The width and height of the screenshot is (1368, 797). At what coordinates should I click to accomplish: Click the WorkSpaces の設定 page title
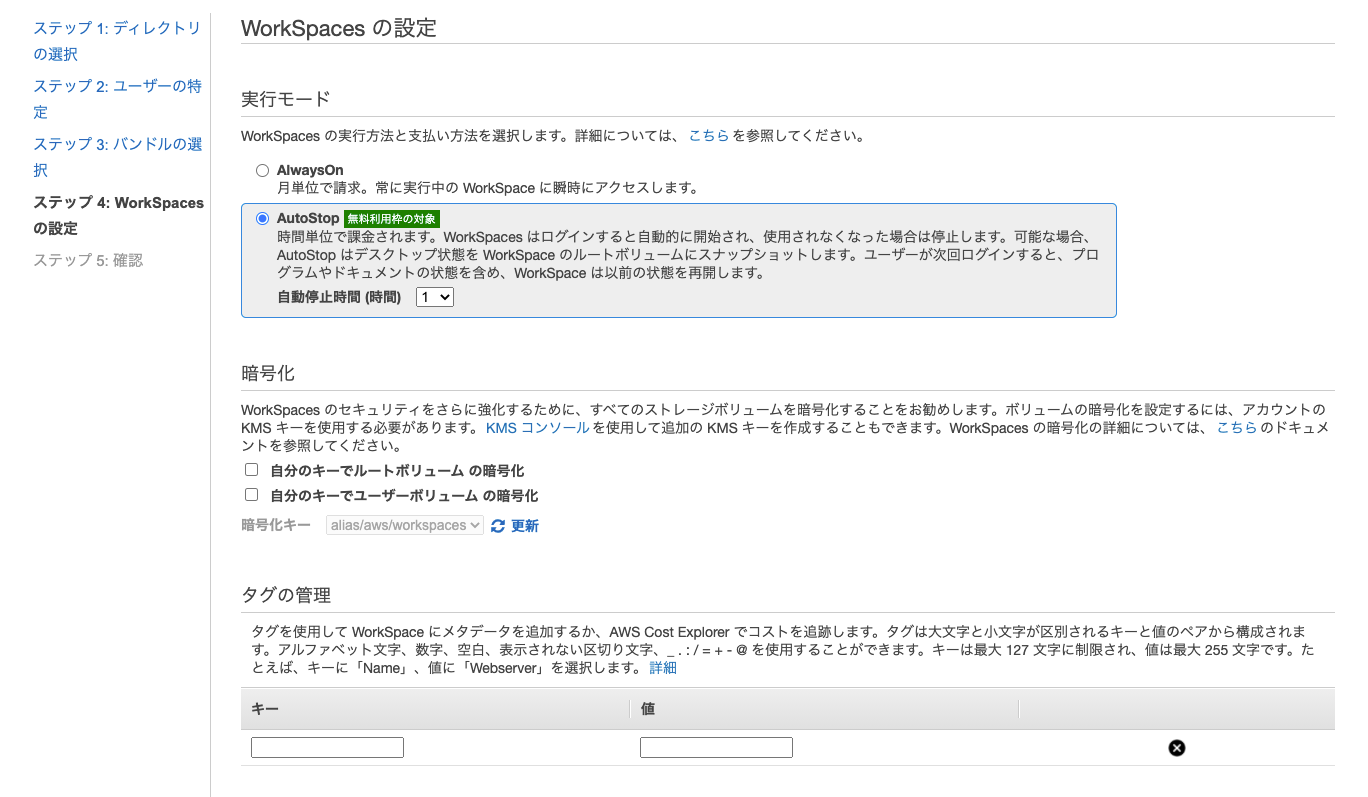(339, 28)
